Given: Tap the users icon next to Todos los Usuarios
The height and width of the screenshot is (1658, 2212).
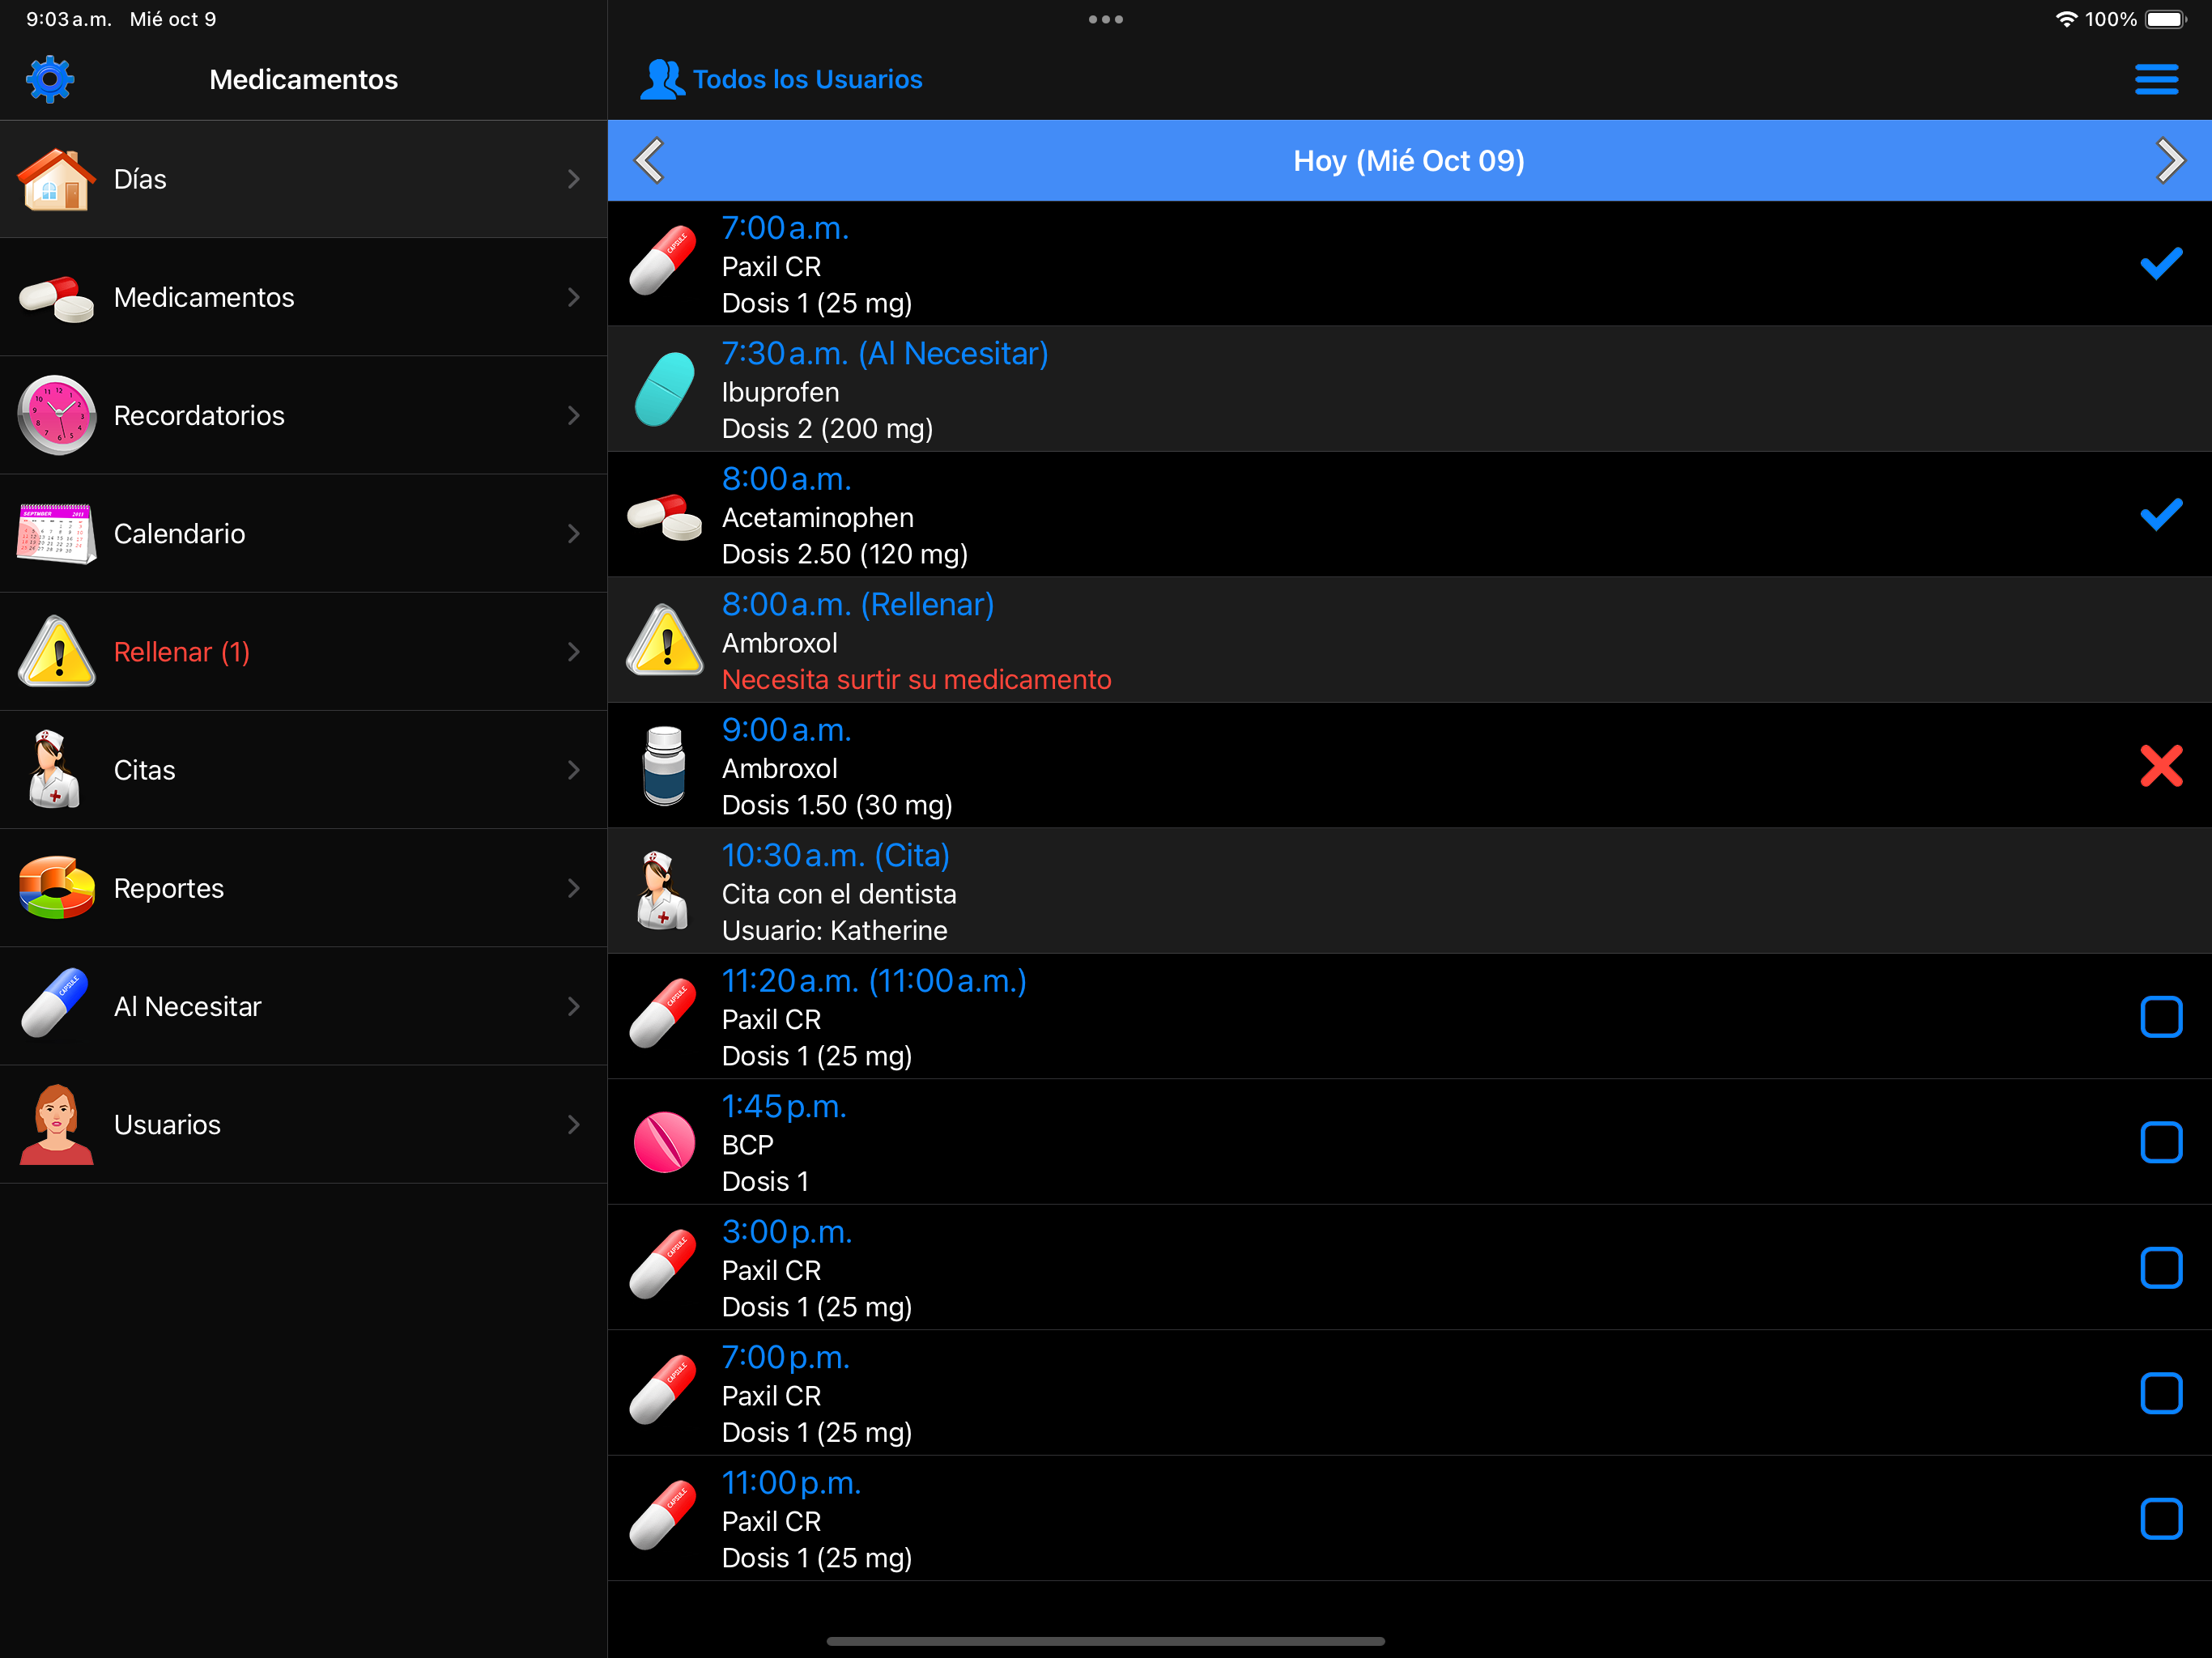Looking at the screenshot, I should (662, 79).
